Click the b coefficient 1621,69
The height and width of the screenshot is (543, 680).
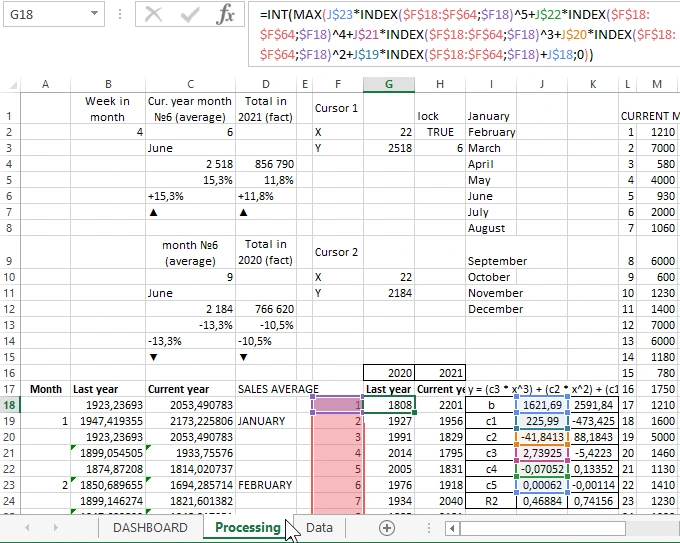(x=542, y=405)
